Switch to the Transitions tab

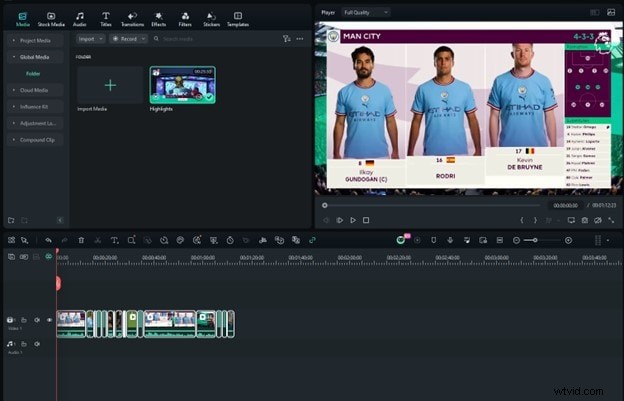(132, 18)
